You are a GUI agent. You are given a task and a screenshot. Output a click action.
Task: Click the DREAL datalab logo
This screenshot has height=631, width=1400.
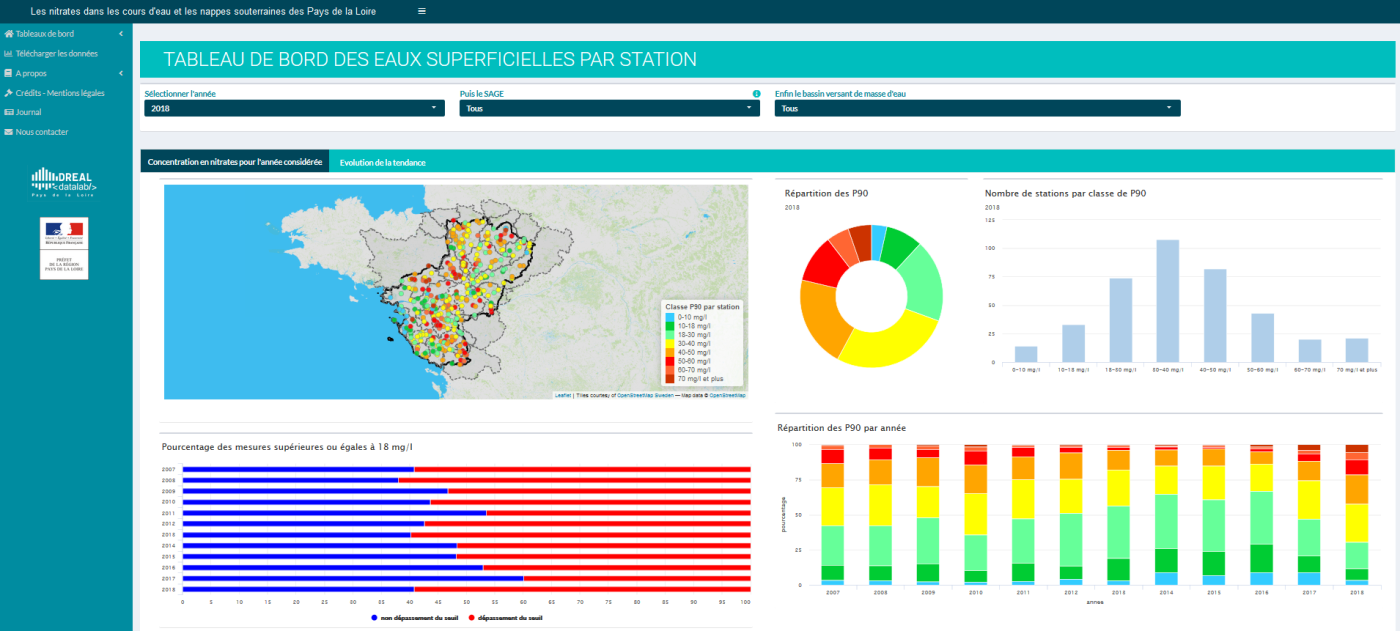64,181
